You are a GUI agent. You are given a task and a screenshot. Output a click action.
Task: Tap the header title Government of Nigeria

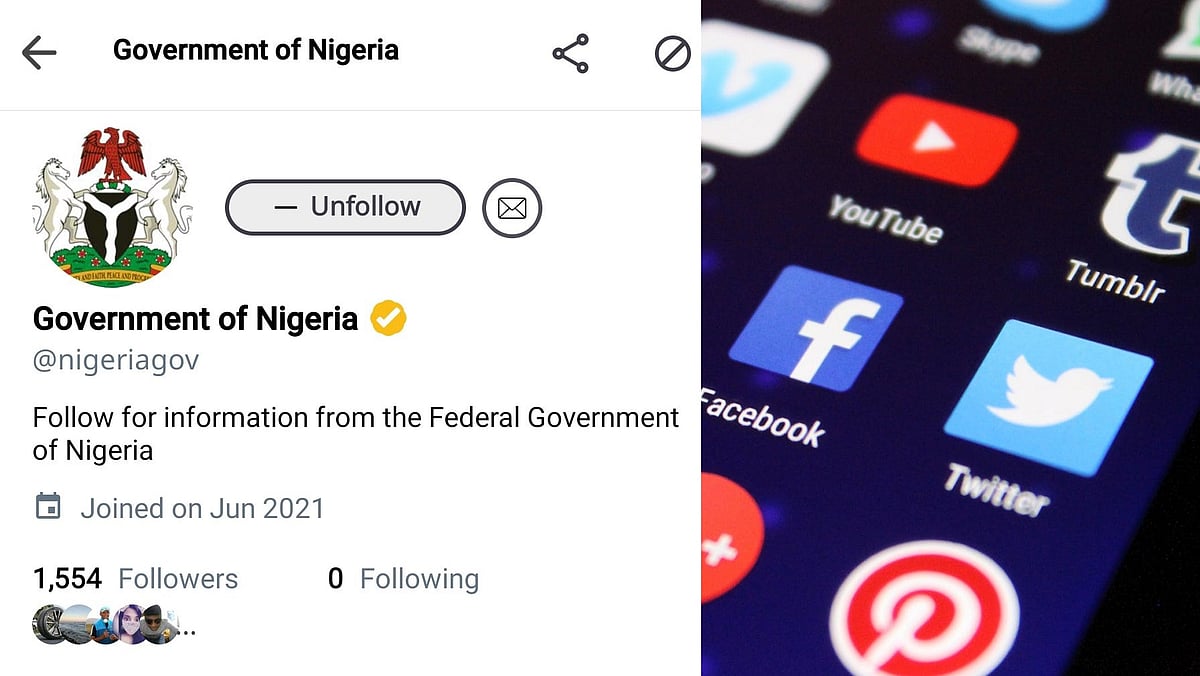tap(256, 50)
